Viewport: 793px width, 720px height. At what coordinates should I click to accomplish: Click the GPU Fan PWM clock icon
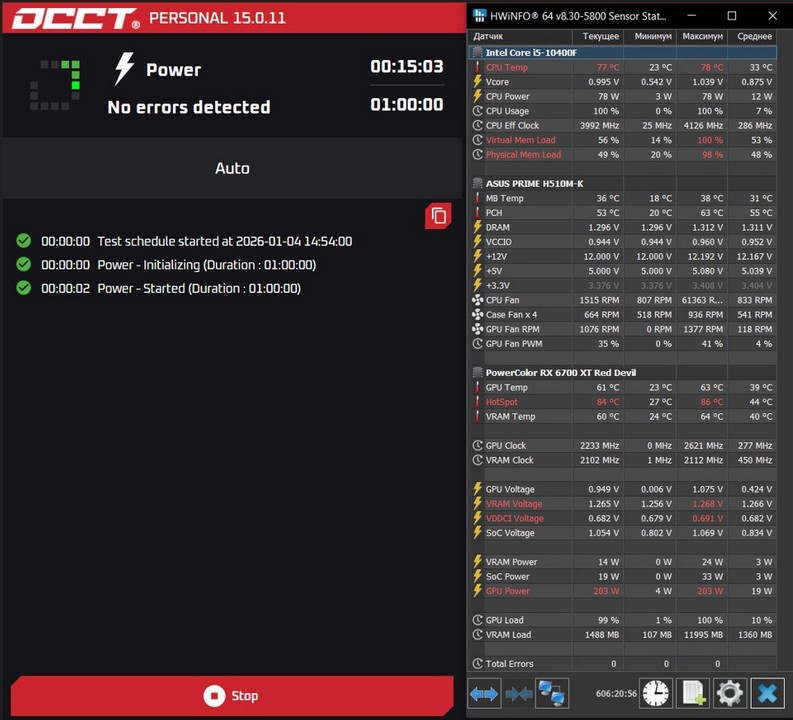pos(477,344)
